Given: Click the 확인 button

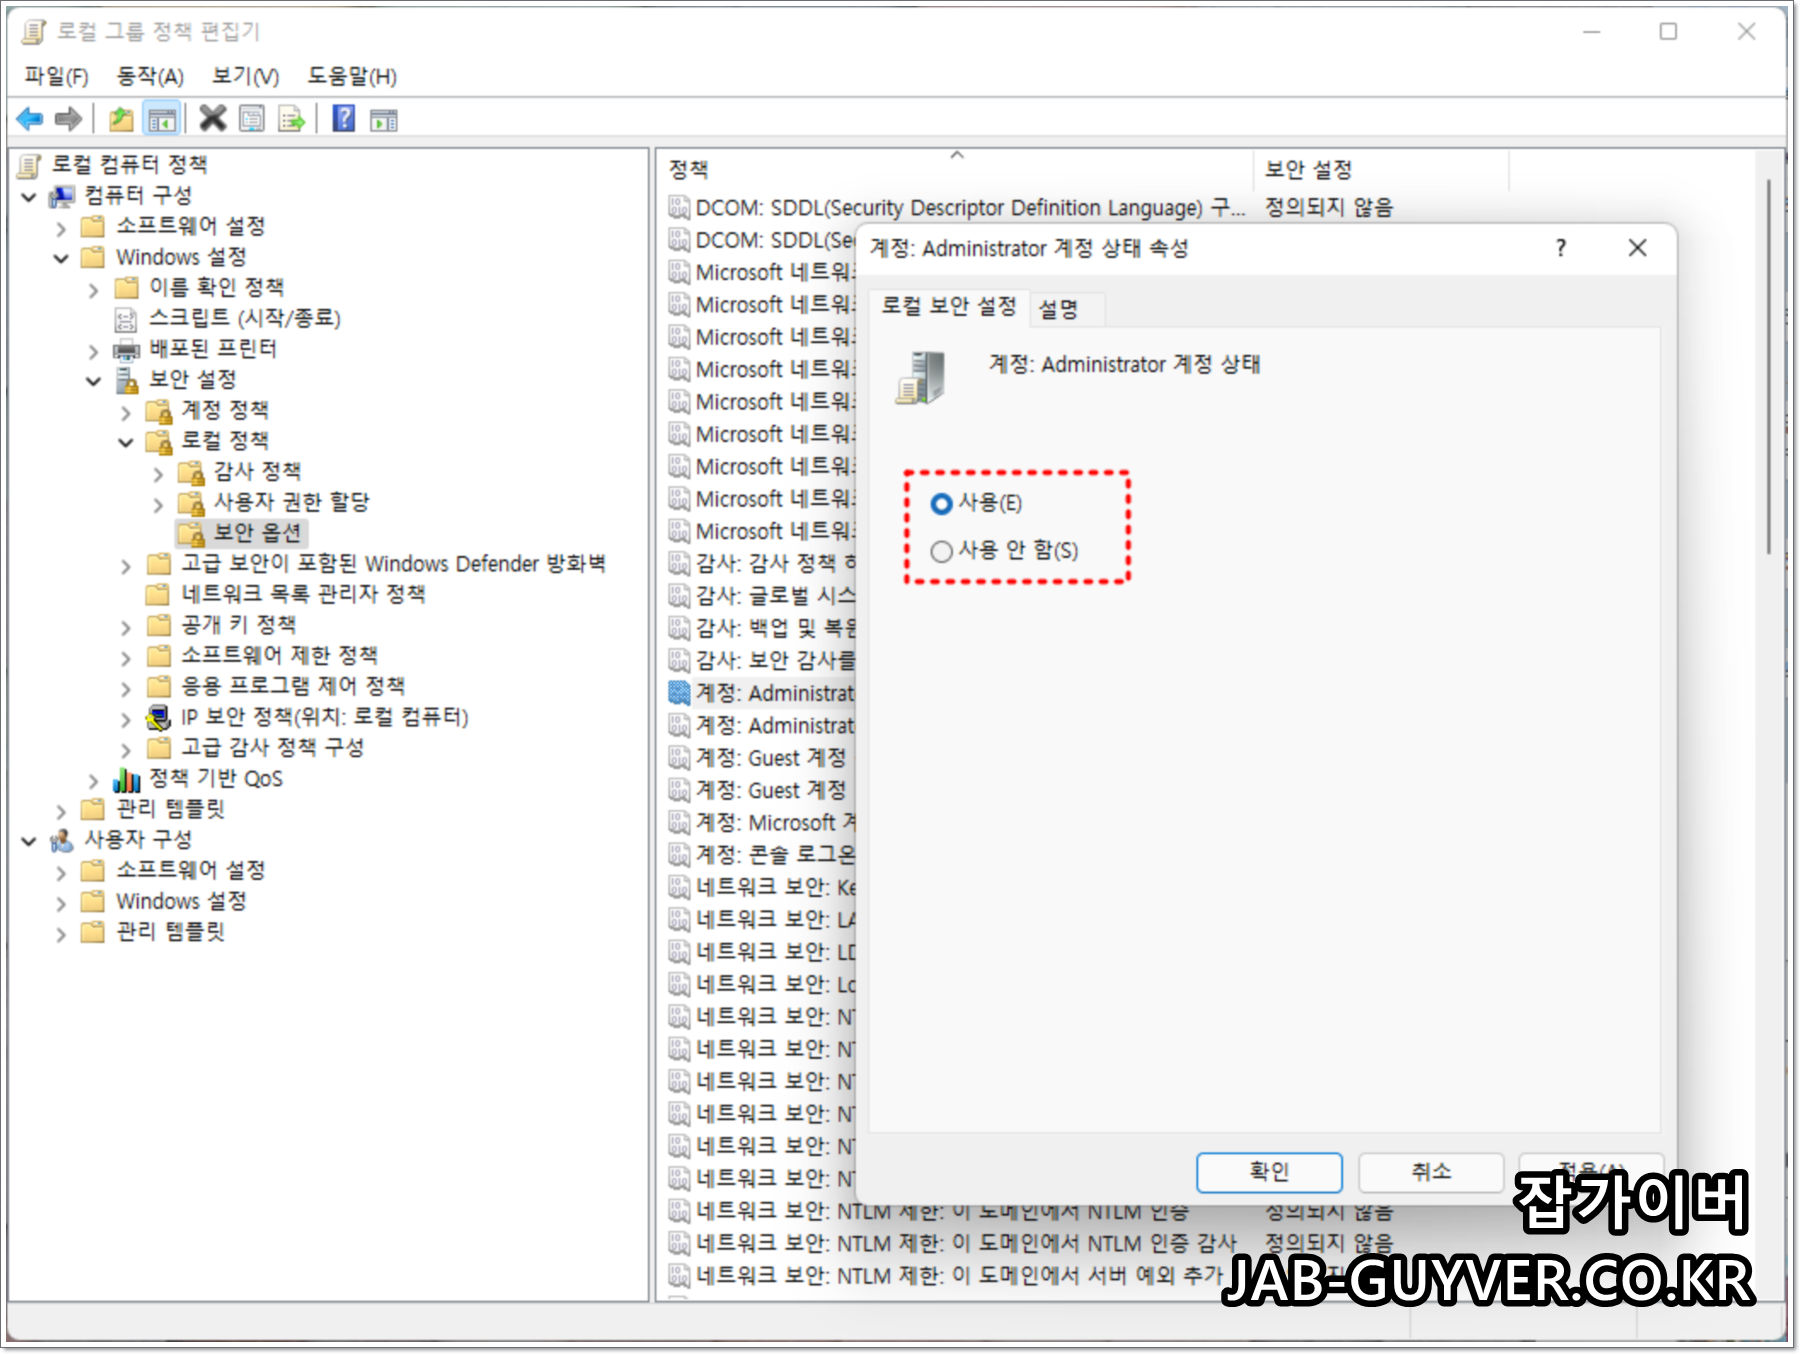Looking at the screenshot, I should [1269, 1171].
